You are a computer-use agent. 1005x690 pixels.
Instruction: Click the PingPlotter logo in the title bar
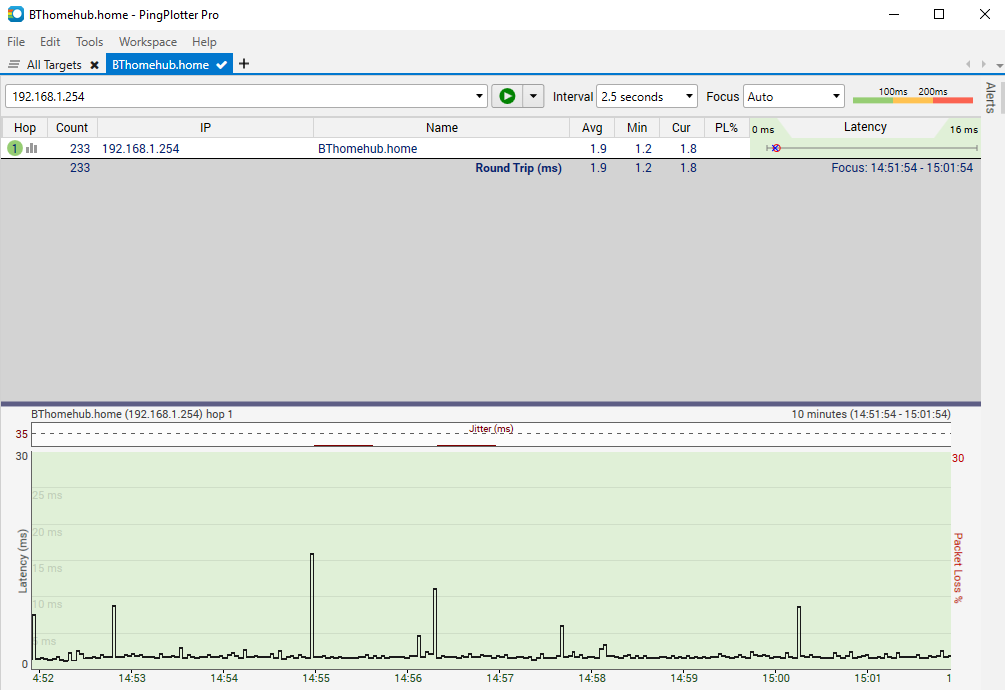click(14, 14)
